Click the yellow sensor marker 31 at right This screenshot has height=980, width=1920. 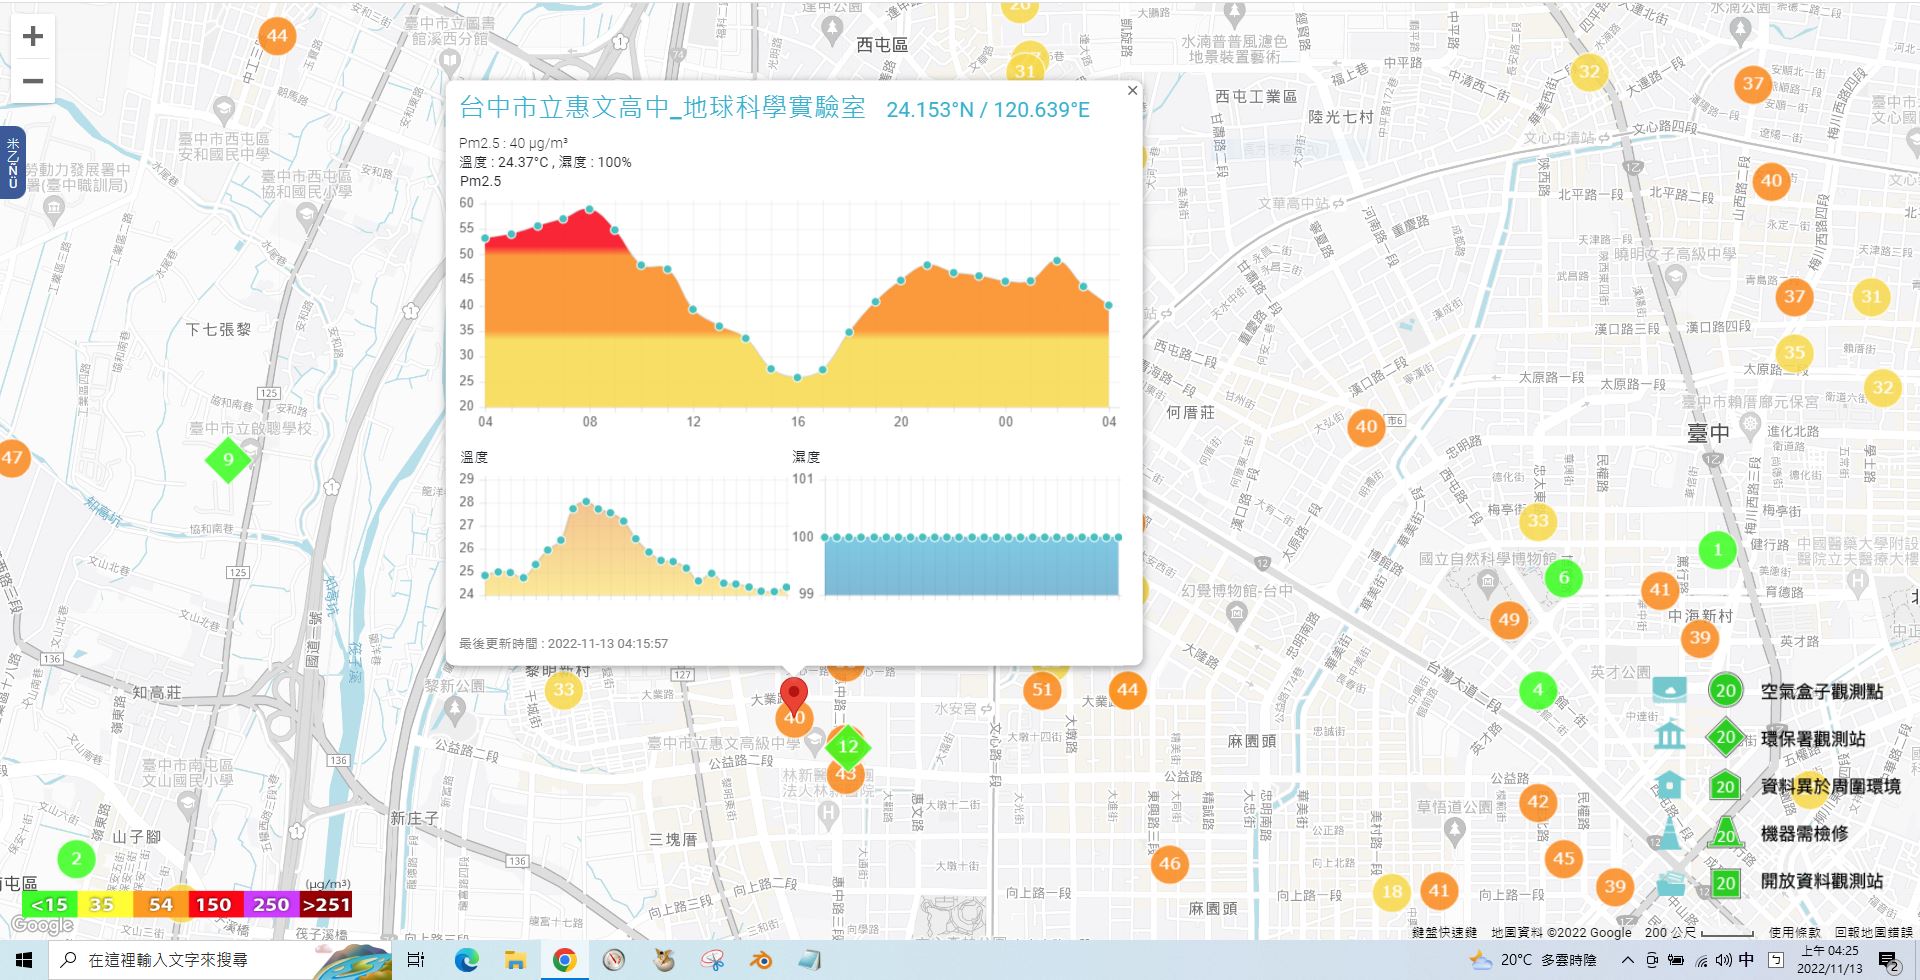[1871, 296]
